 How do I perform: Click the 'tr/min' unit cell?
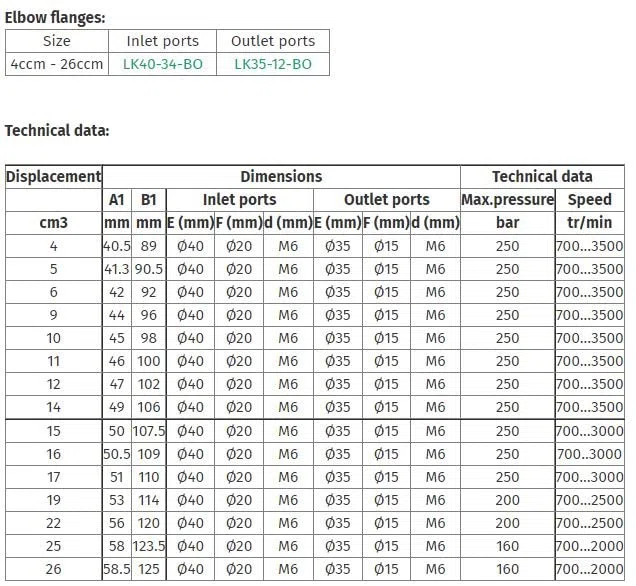click(x=589, y=223)
